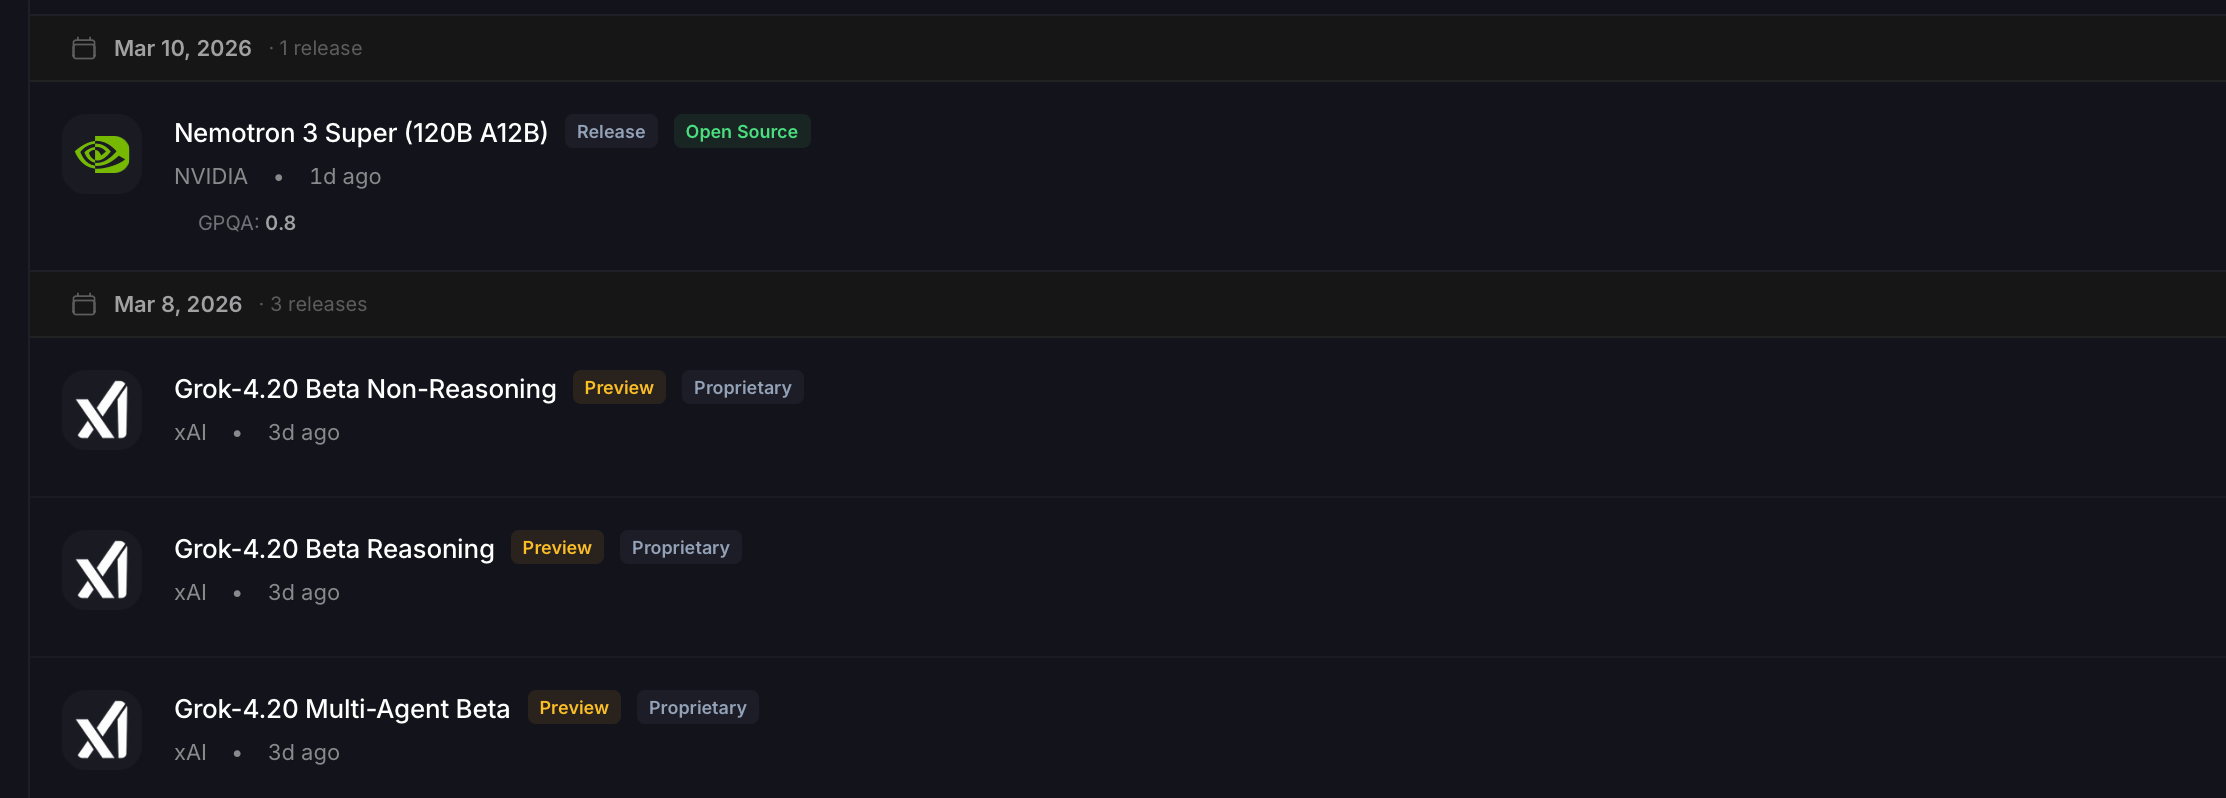Viewport: 2226px width, 798px height.
Task: Click the xAI logo beside Grok-4.20 Beta Non-Reasoning
Action: click(x=102, y=410)
